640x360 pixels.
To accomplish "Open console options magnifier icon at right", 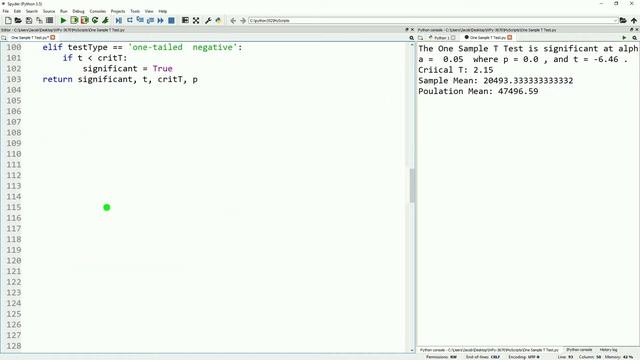I will click(634, 38).
